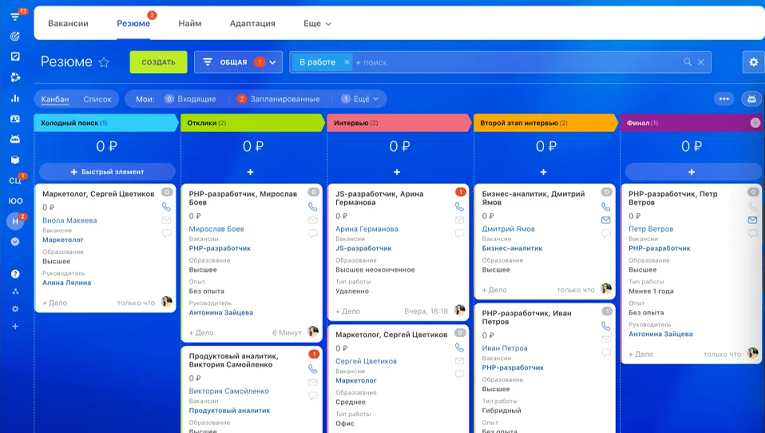Open the Адаптация tab
This screenshot has height=433, width=765.
click(x=252, y=23)
